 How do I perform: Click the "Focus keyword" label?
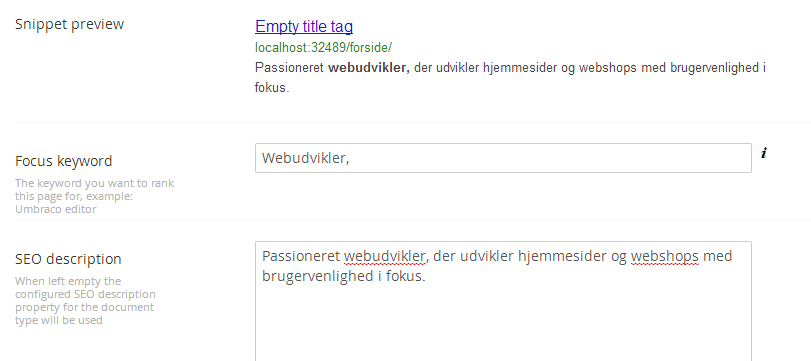click(x=64, y=161)
